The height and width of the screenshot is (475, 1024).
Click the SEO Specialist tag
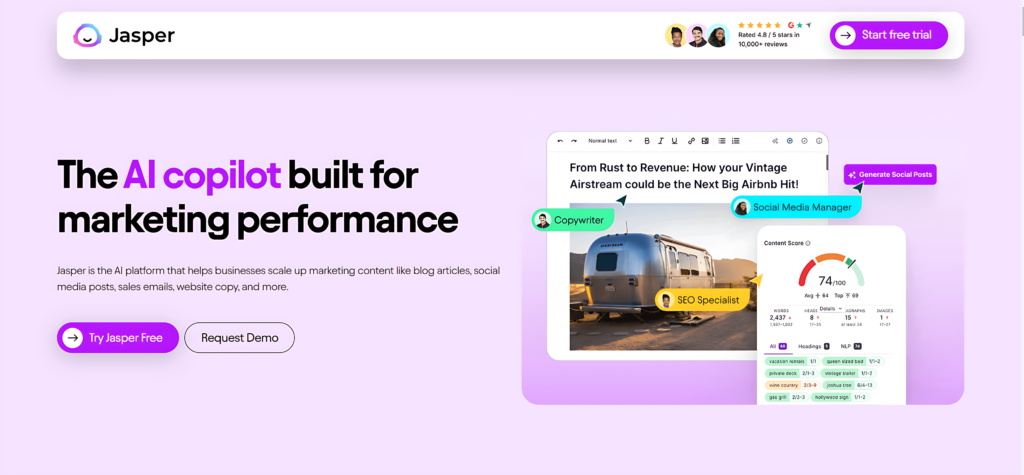pyautogui.click(x=702, y=300)
